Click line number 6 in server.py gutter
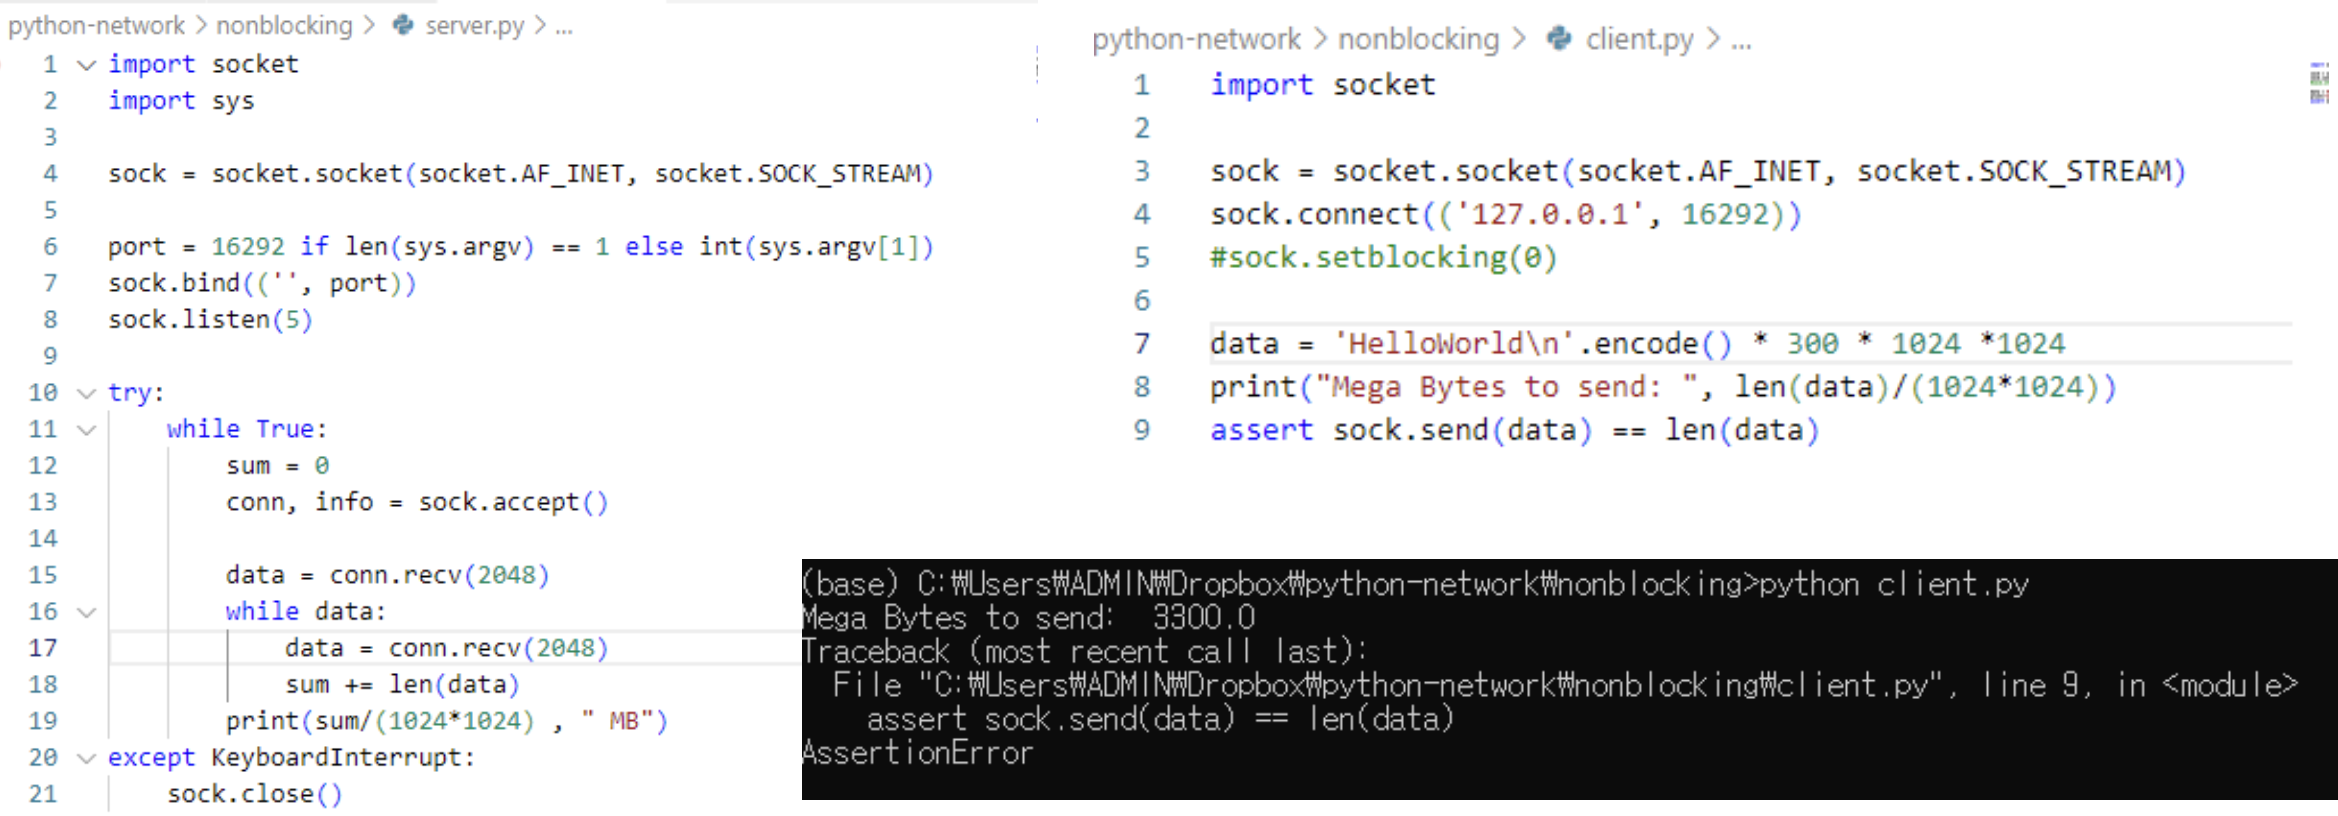 point(50,246)
